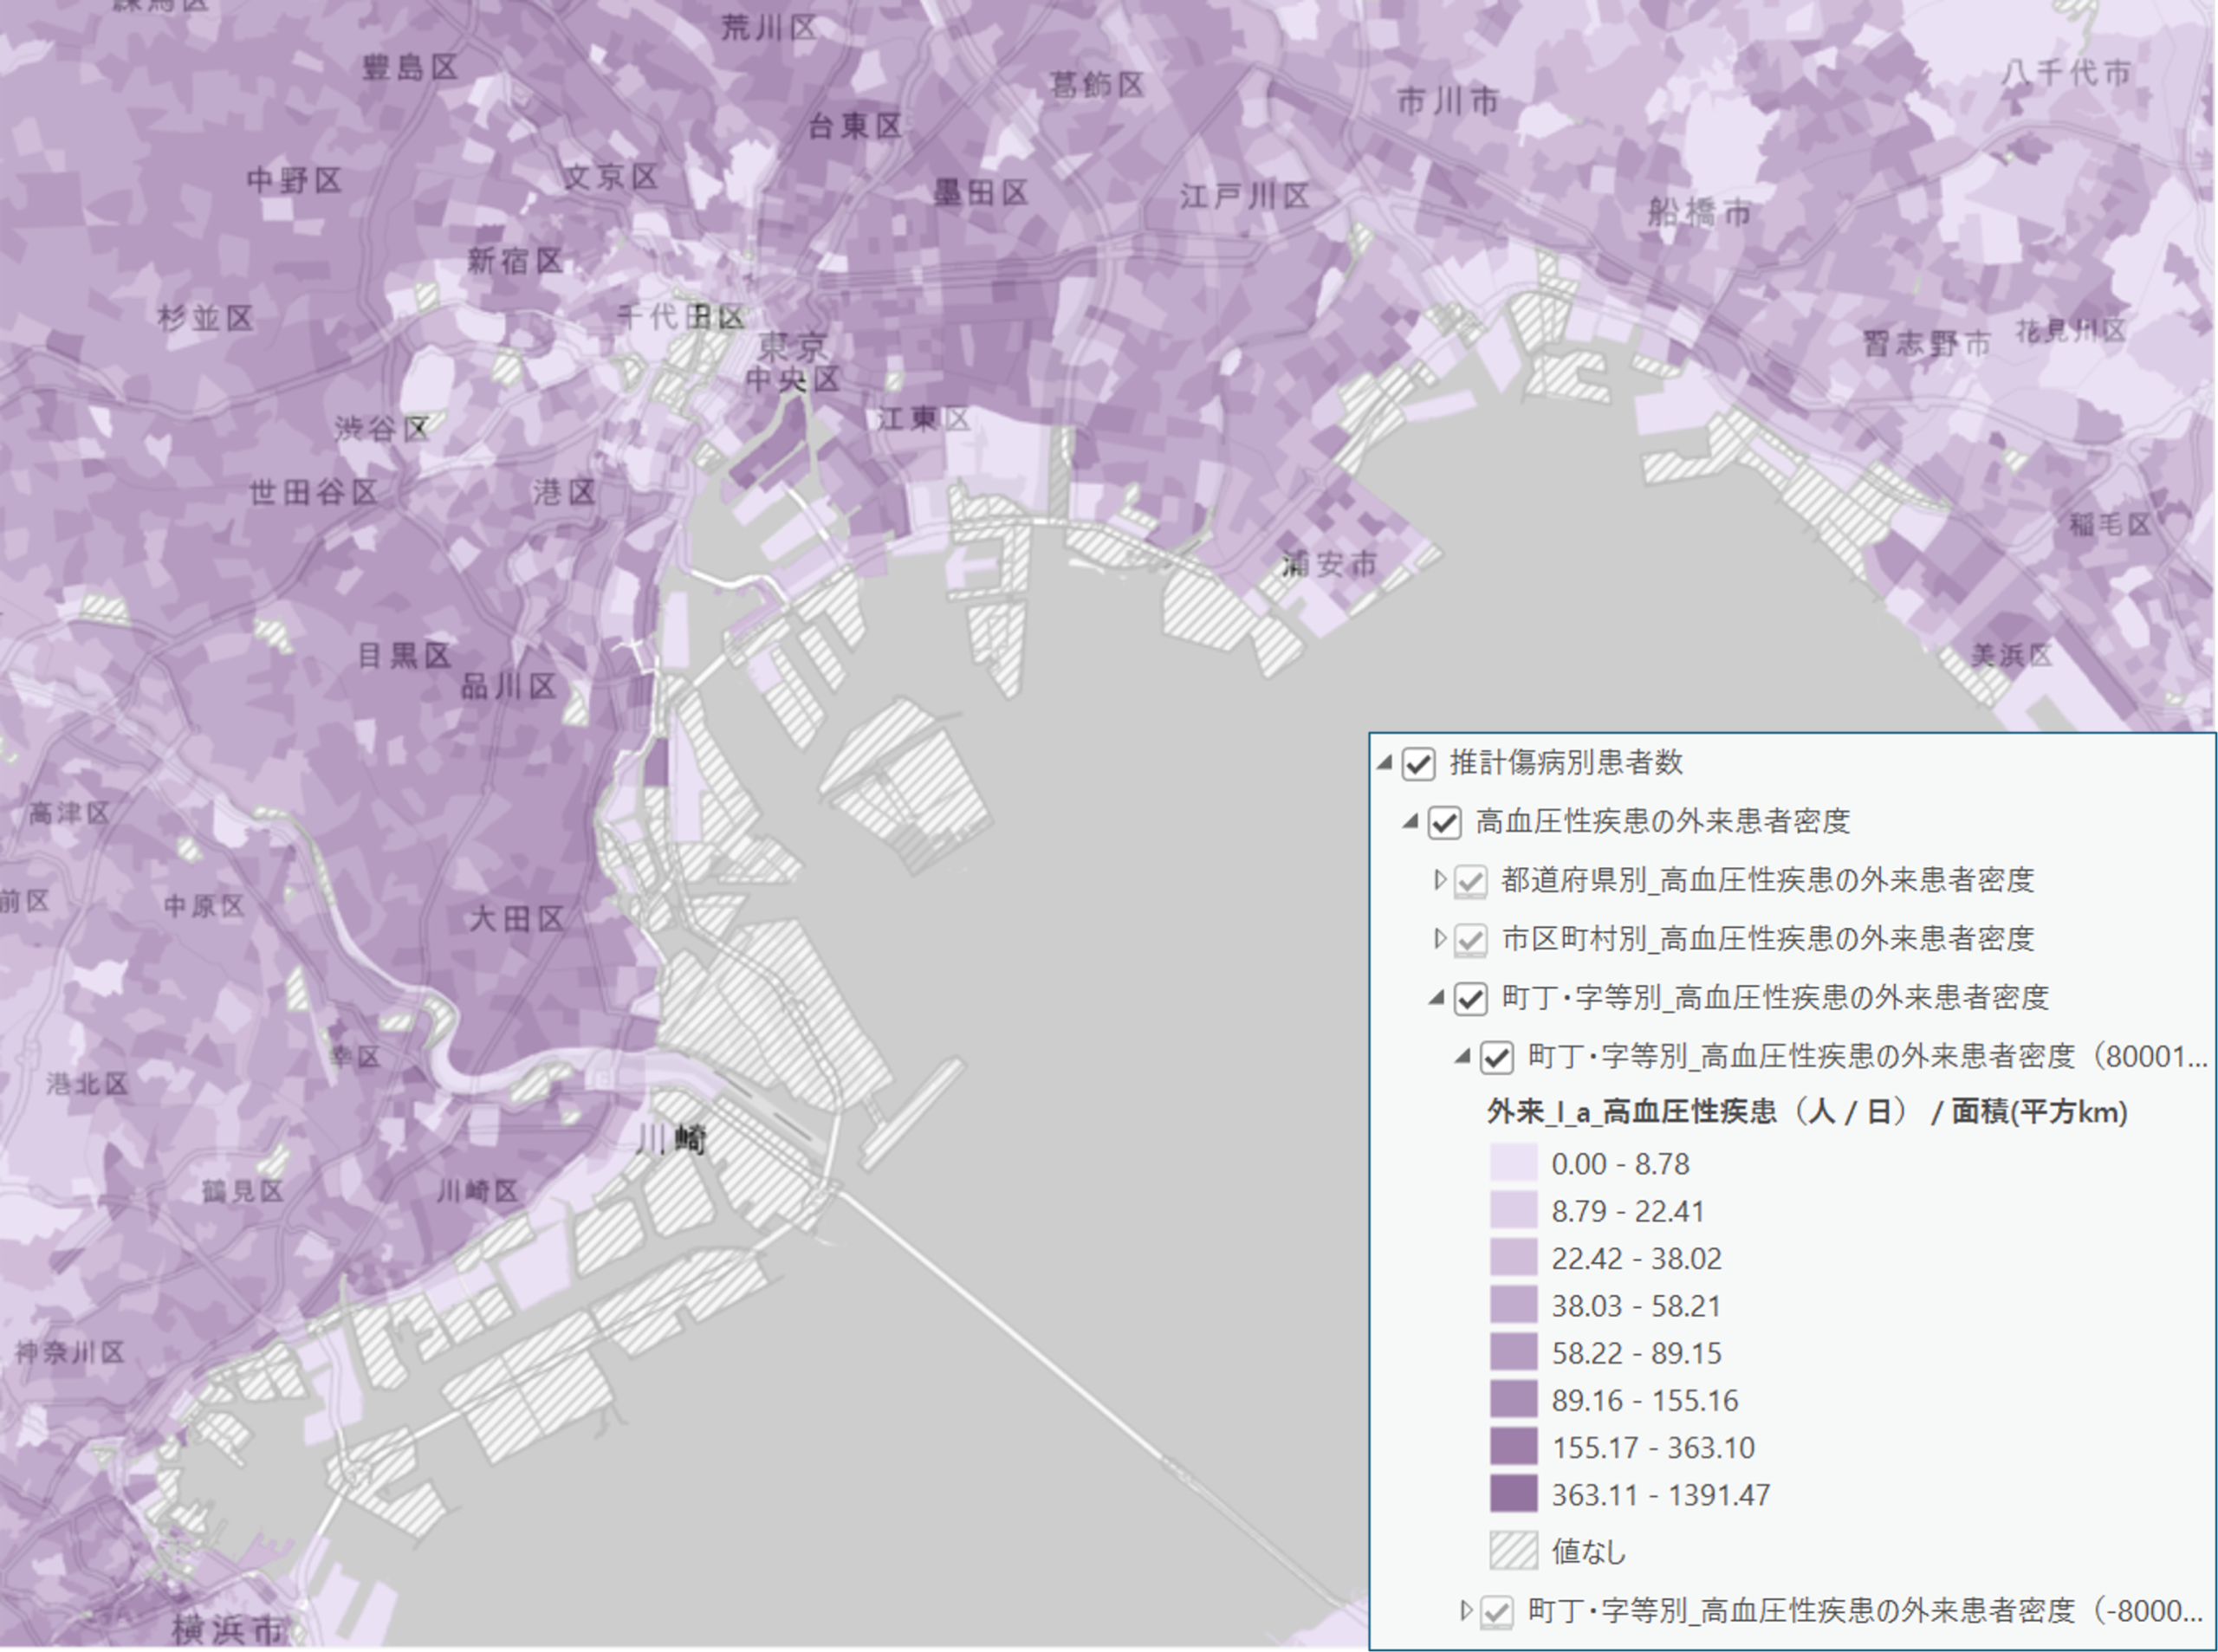Click the 浦安市 label on the map

coord(1328,565)
